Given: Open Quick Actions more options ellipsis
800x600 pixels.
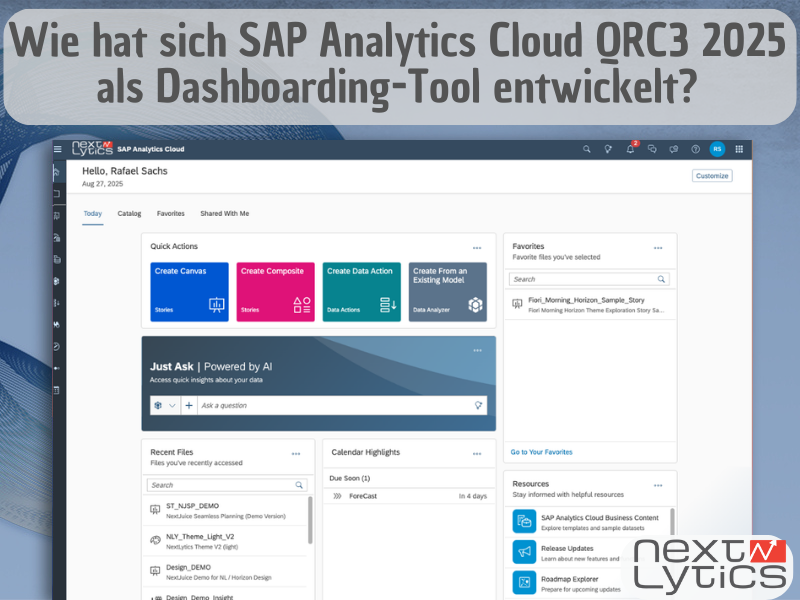Looking at the screenshot, I should 477,248.
